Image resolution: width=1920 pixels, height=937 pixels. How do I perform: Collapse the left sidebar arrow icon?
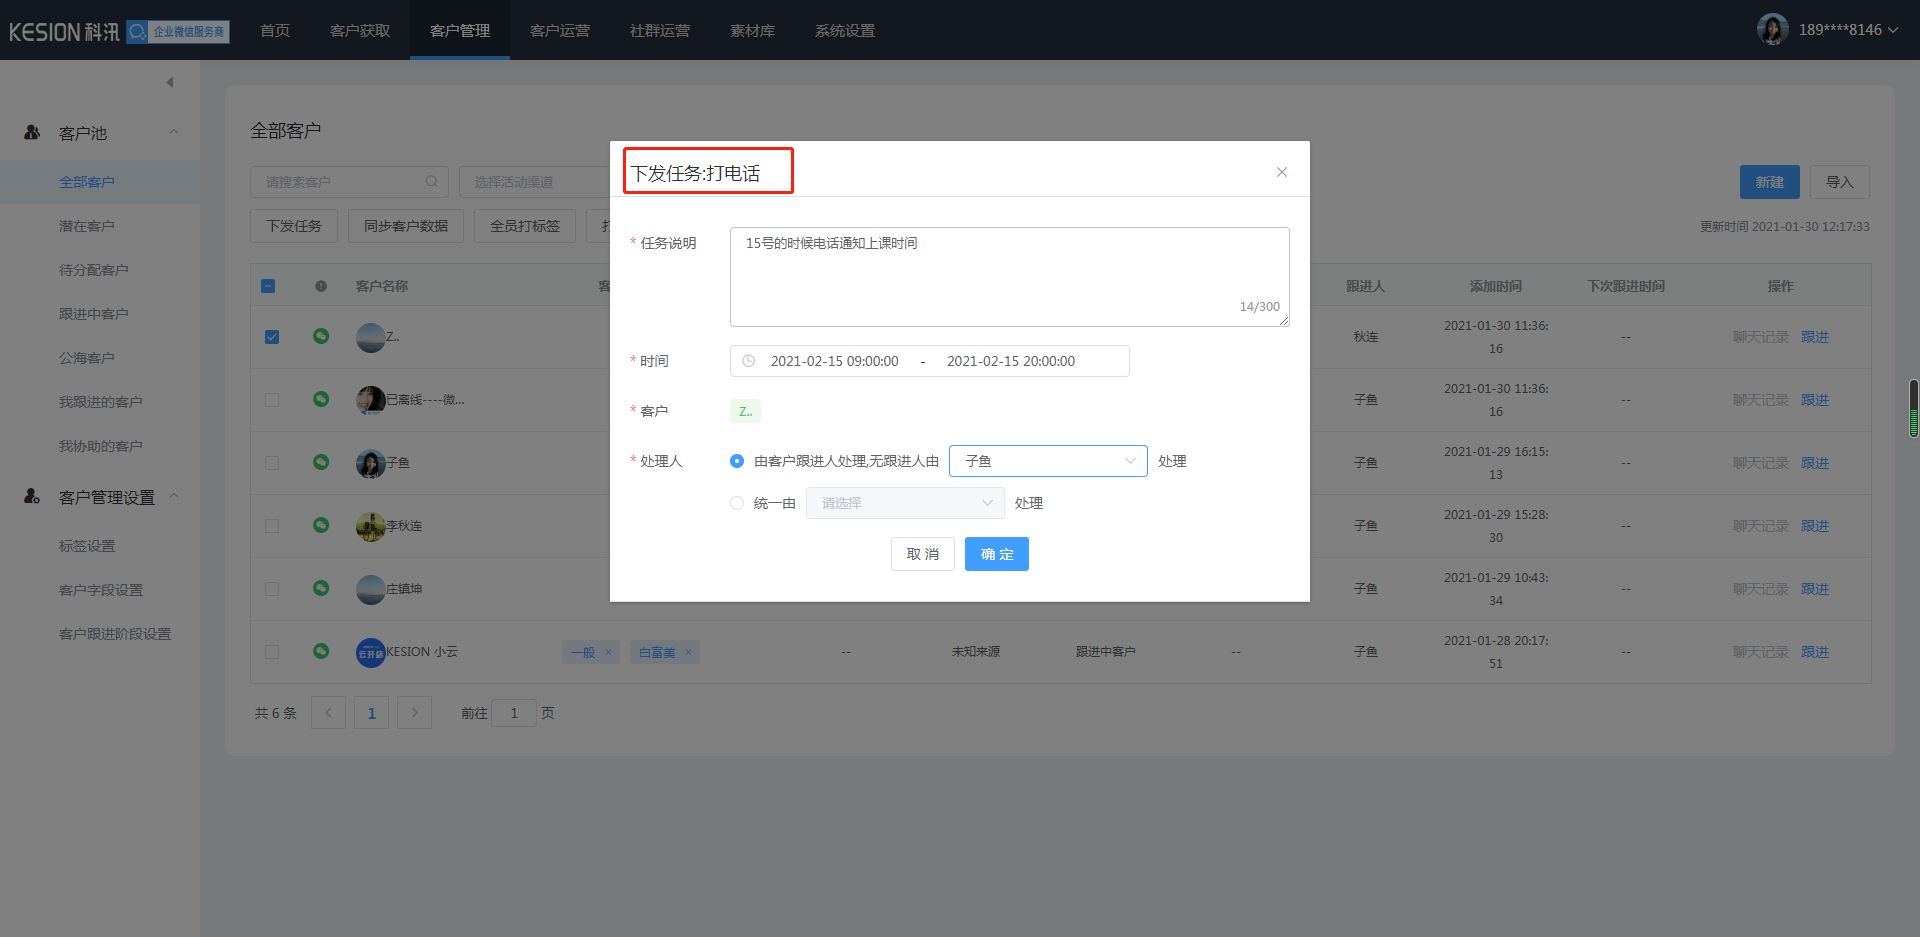170,82
